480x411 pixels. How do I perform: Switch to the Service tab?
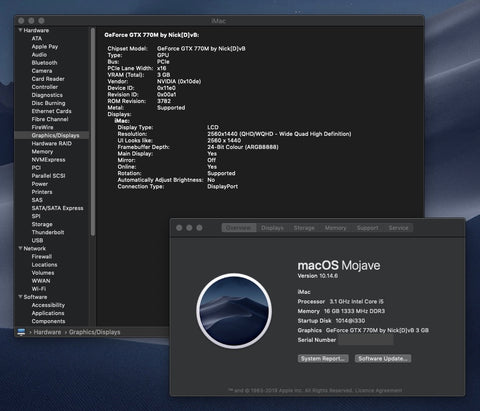(x=398, y=228)
